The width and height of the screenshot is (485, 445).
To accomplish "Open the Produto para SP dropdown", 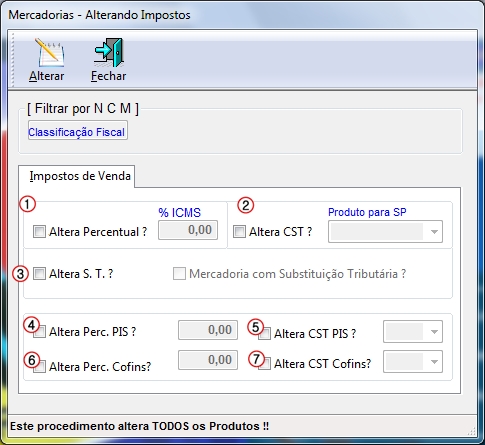I will 385,231.
